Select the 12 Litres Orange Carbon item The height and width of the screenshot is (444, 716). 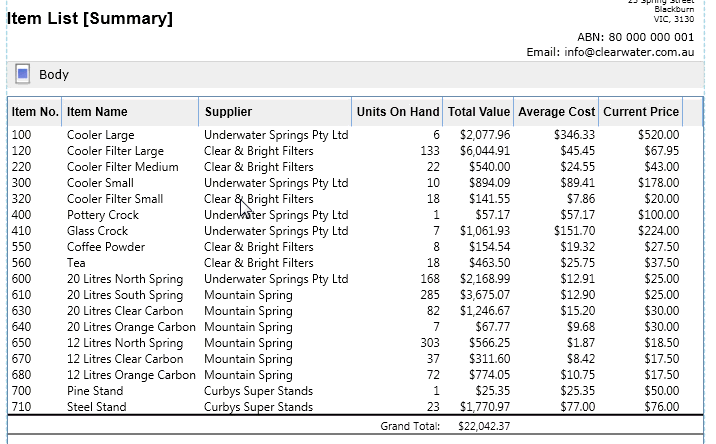131,375
